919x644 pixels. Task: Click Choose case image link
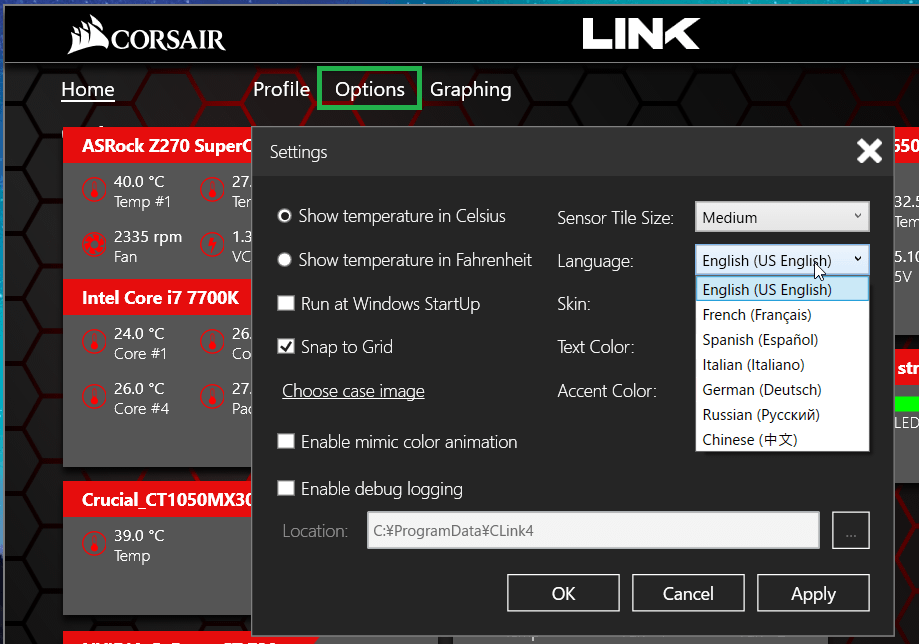pos(353,391)
